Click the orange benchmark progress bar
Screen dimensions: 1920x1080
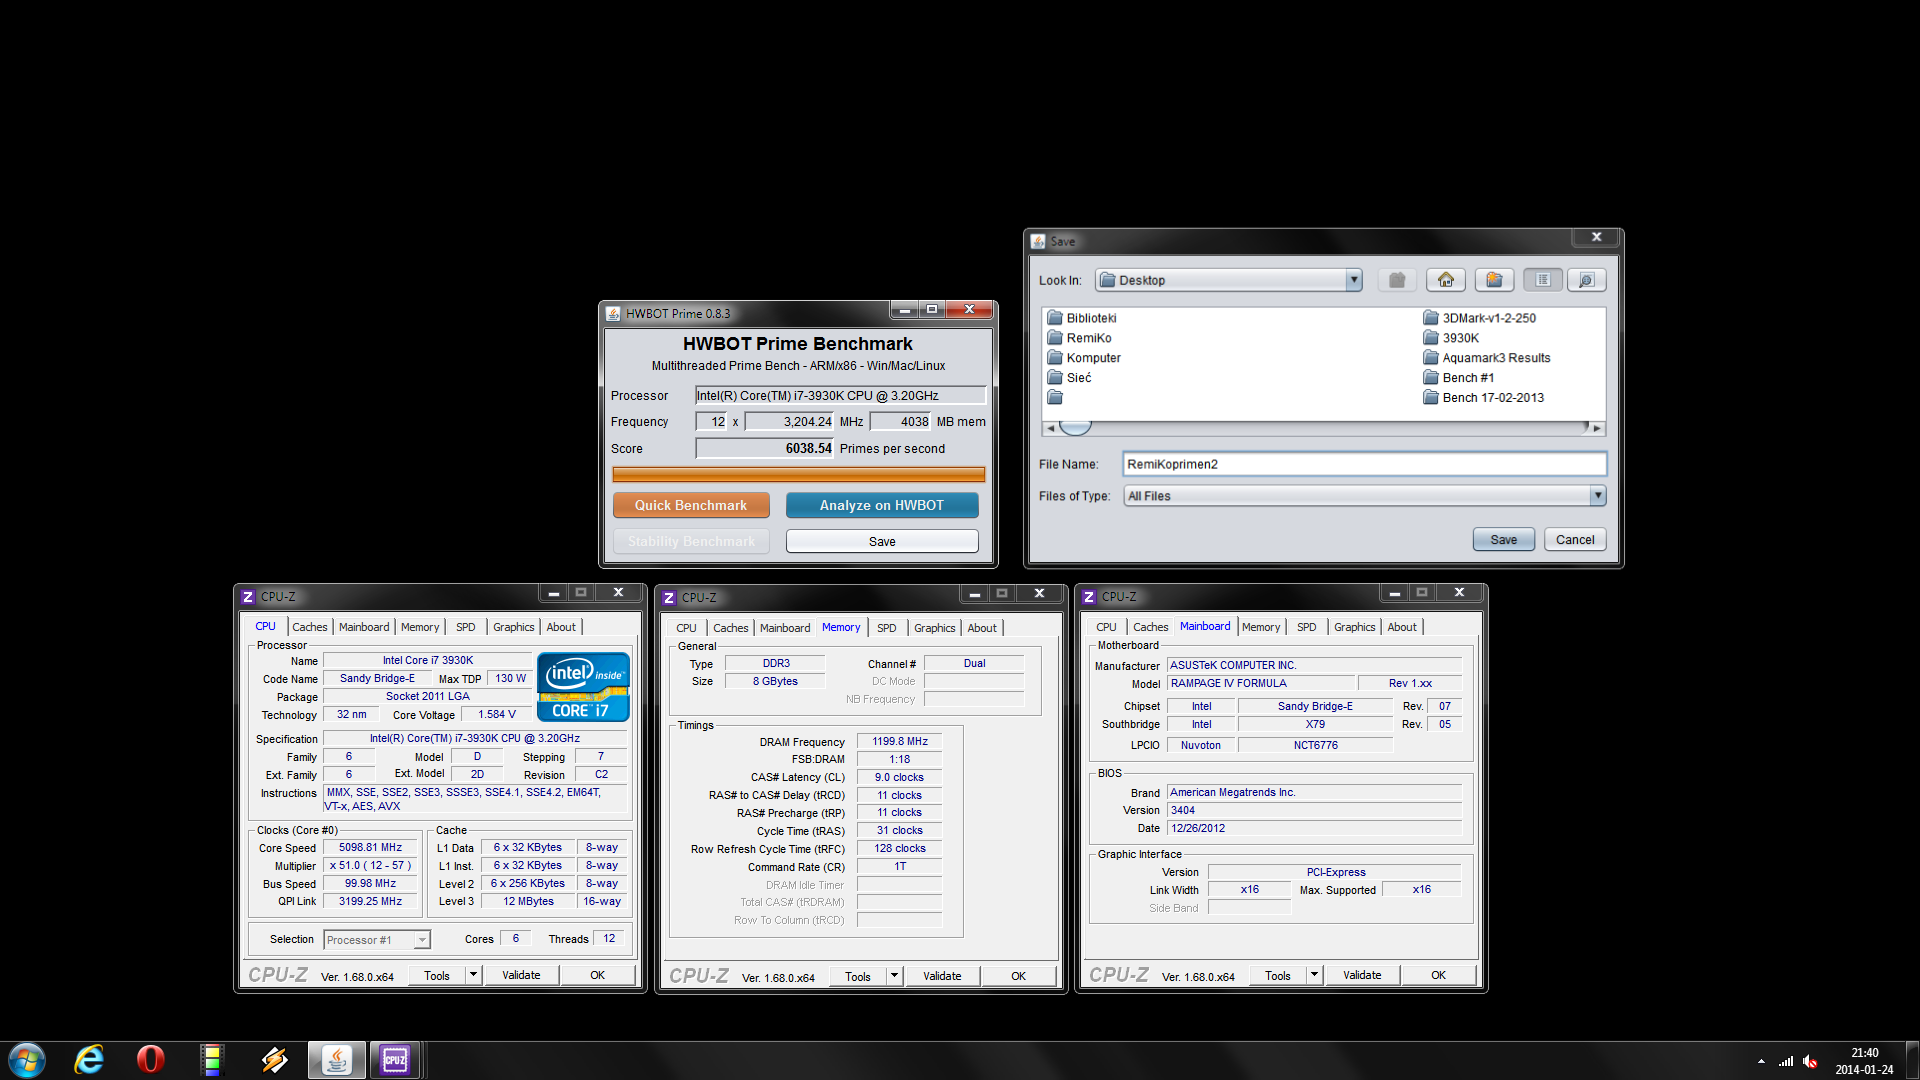pos(799,475)
